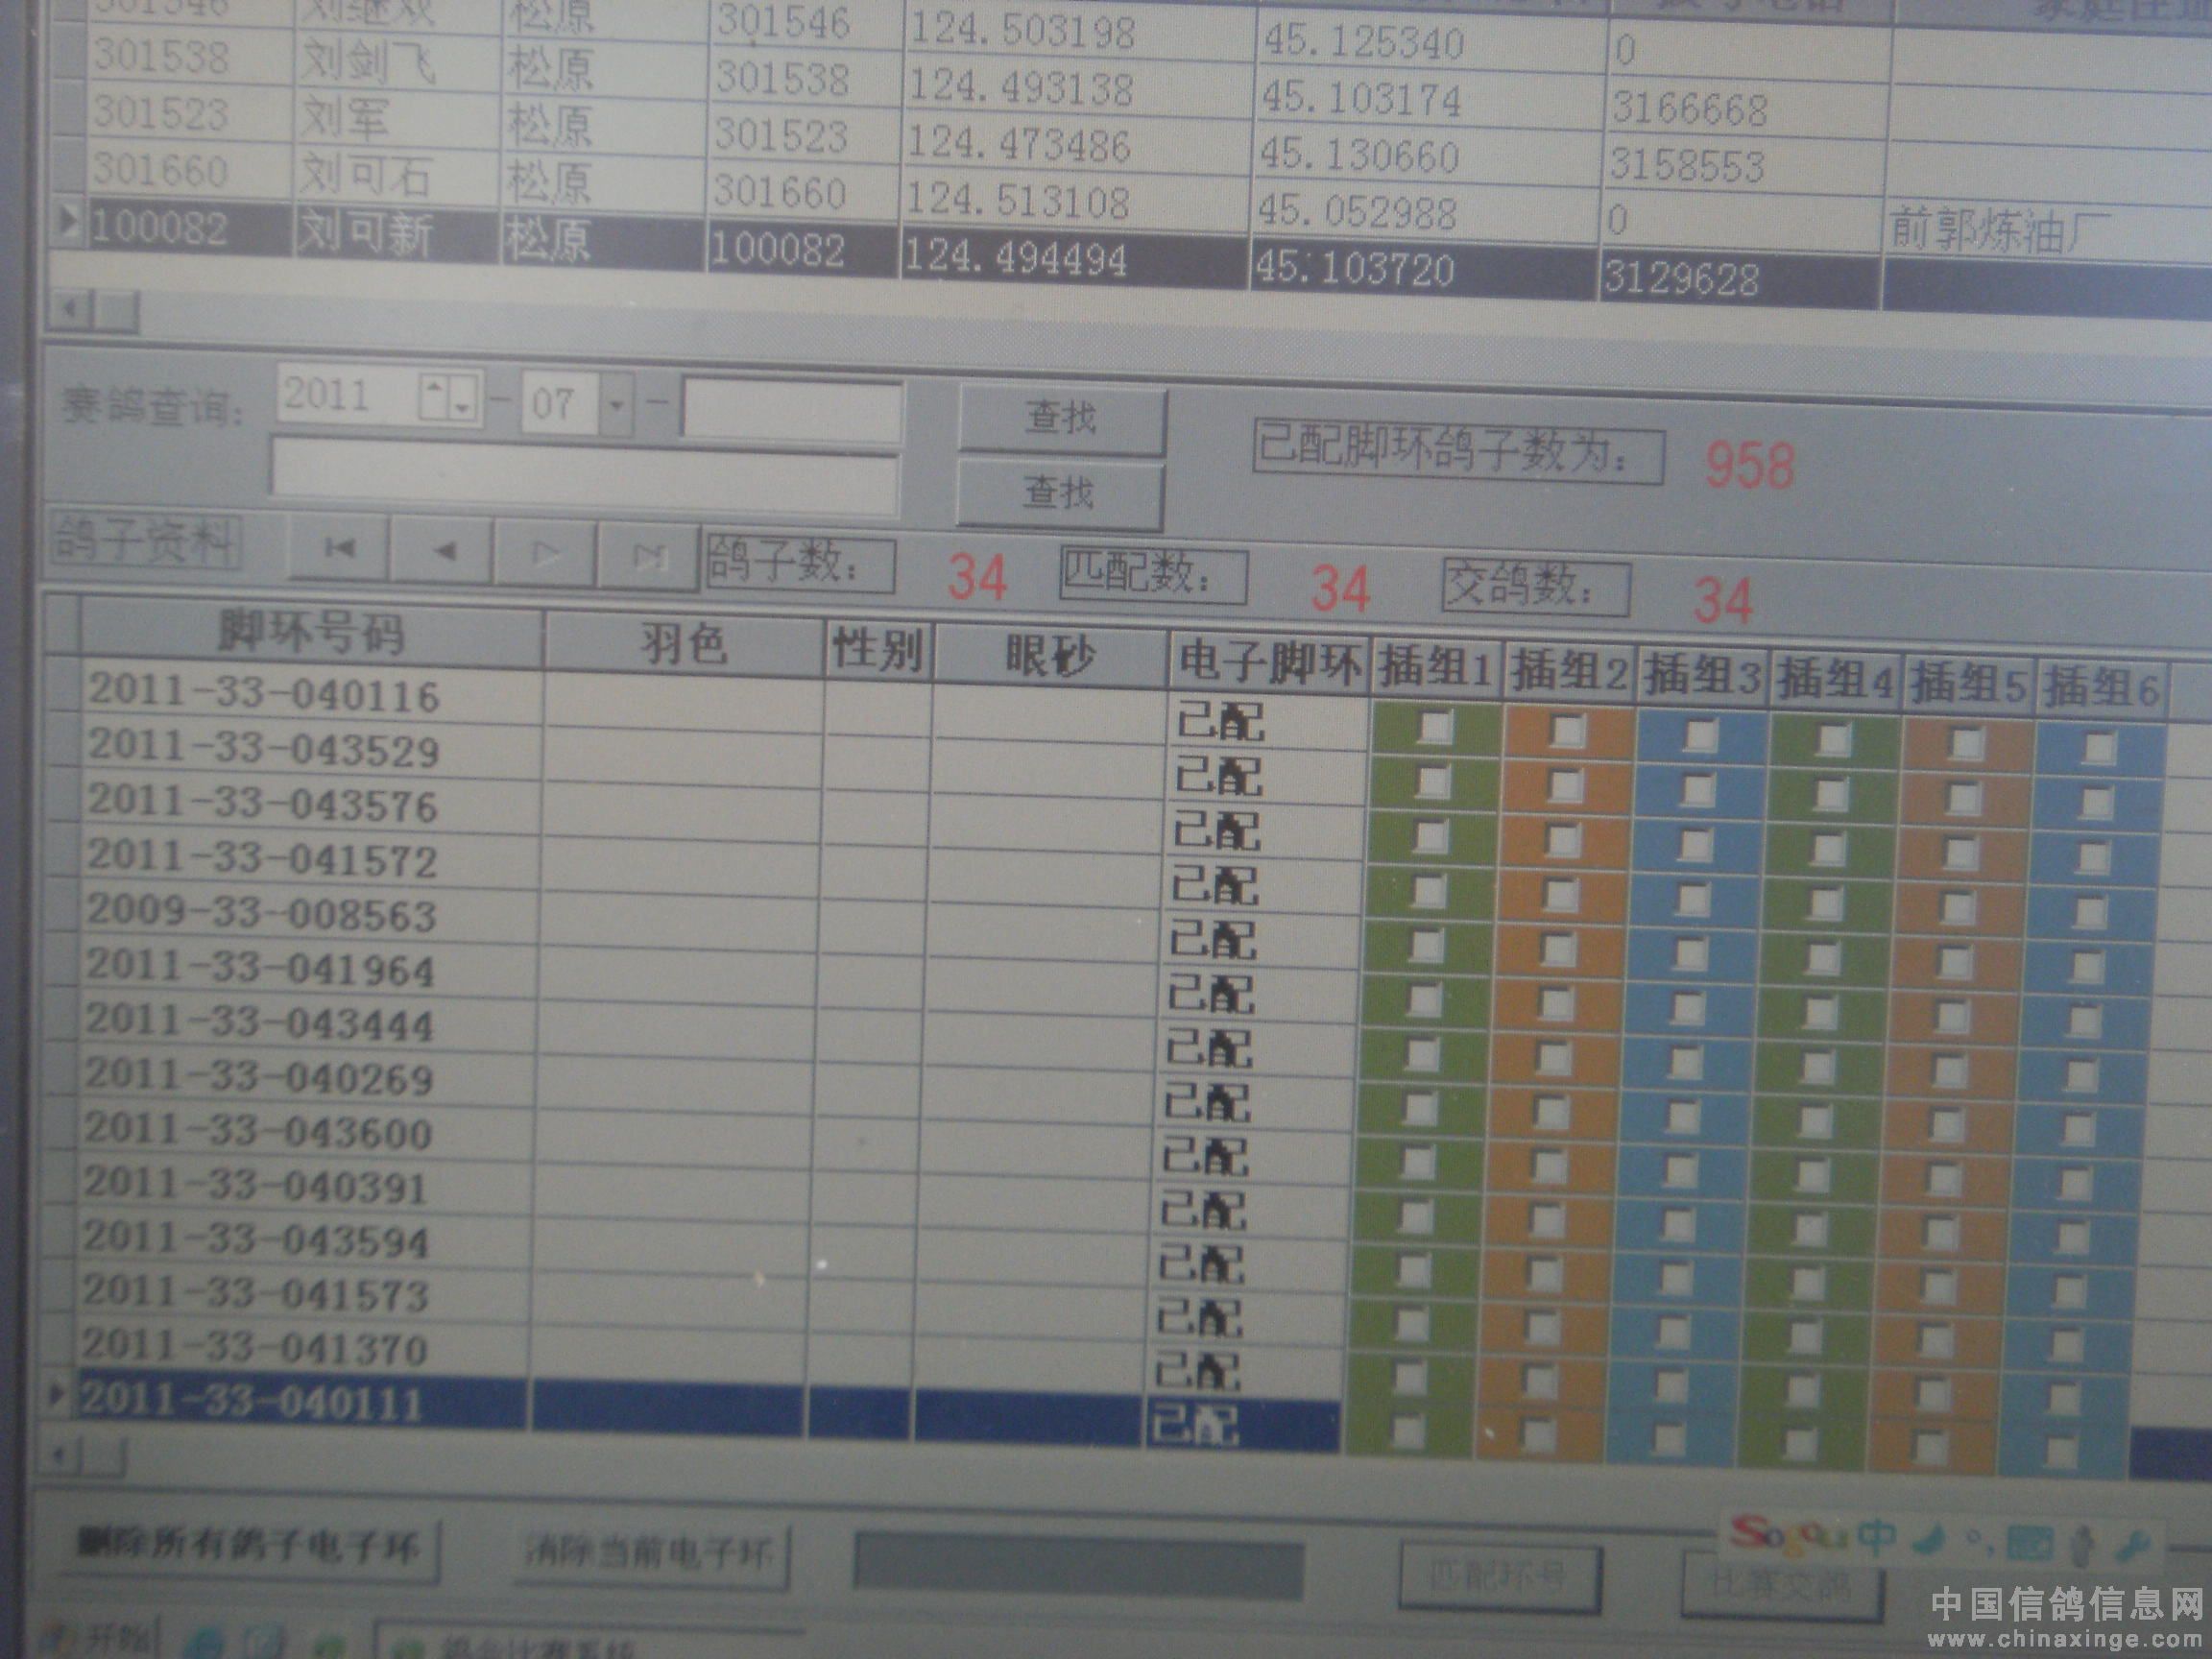Click the 2011 year spinner arrows
2212x1659 pixels.
(x=447, y=398)
